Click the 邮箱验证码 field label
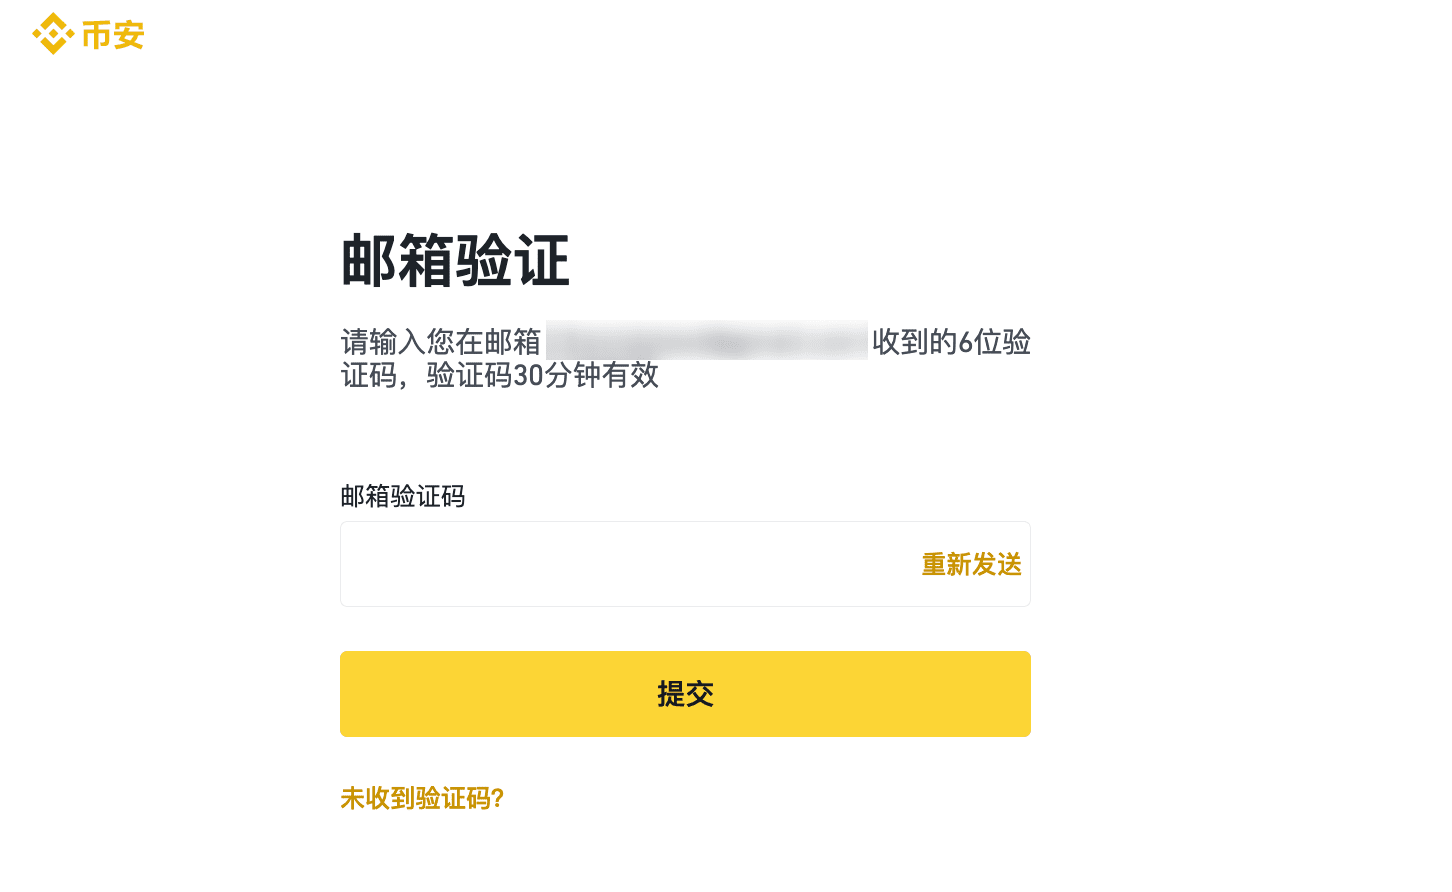 403,496
